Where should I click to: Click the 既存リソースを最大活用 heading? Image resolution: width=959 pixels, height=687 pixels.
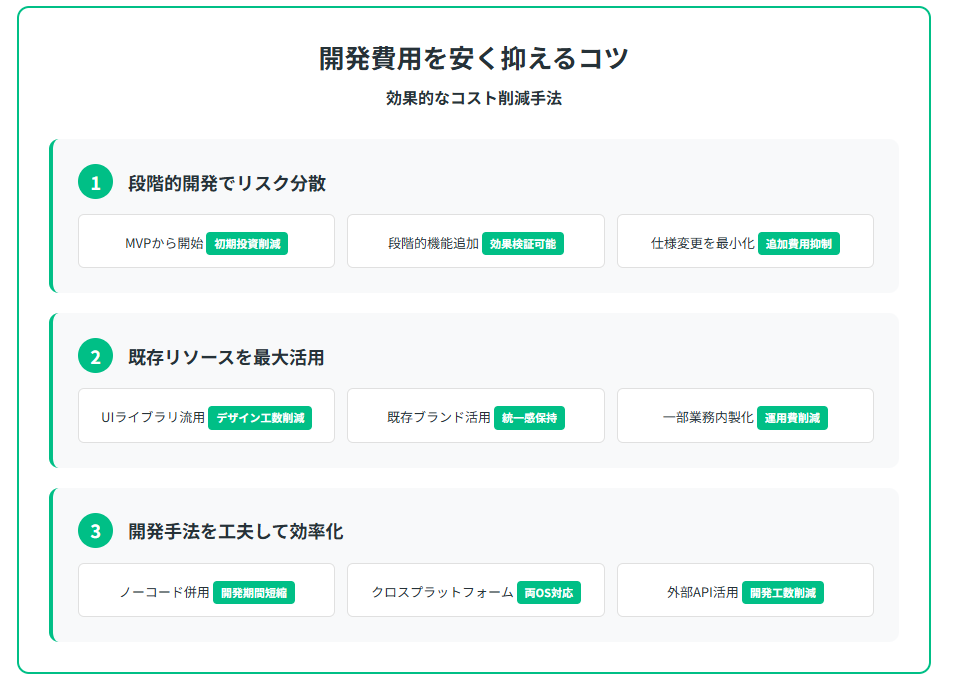click(226, 357)
